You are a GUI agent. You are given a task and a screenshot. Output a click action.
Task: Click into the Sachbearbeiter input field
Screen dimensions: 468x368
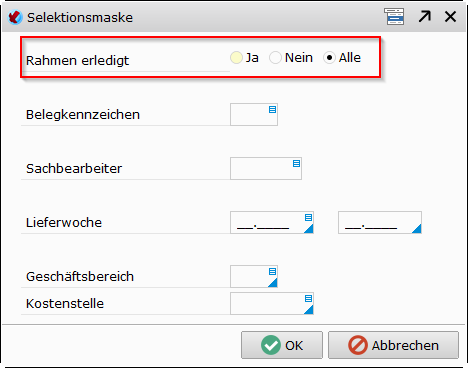(x=266, y=169)
